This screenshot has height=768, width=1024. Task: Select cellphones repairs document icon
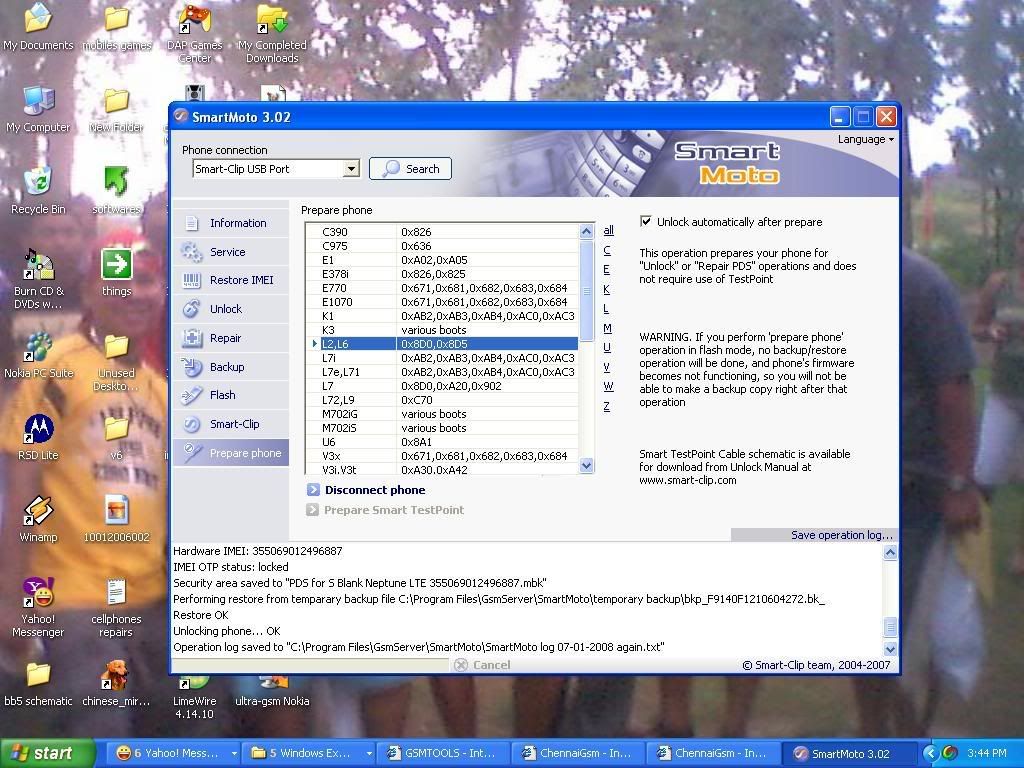point(116,608)
